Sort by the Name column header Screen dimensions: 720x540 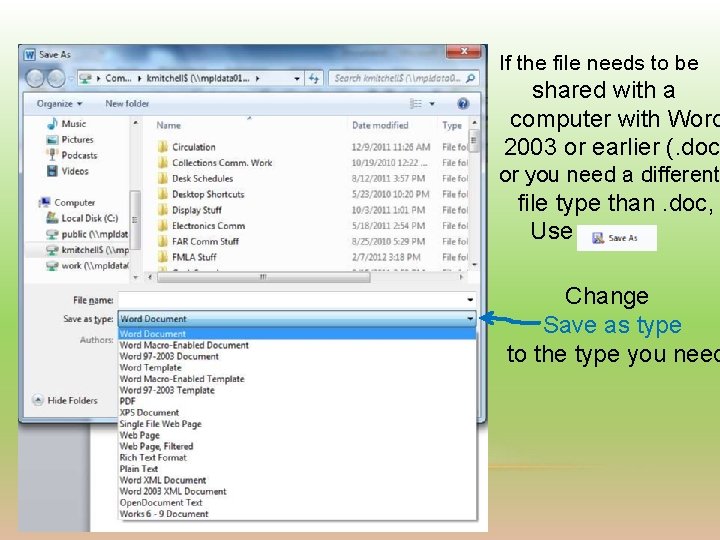tap(168, 125)
